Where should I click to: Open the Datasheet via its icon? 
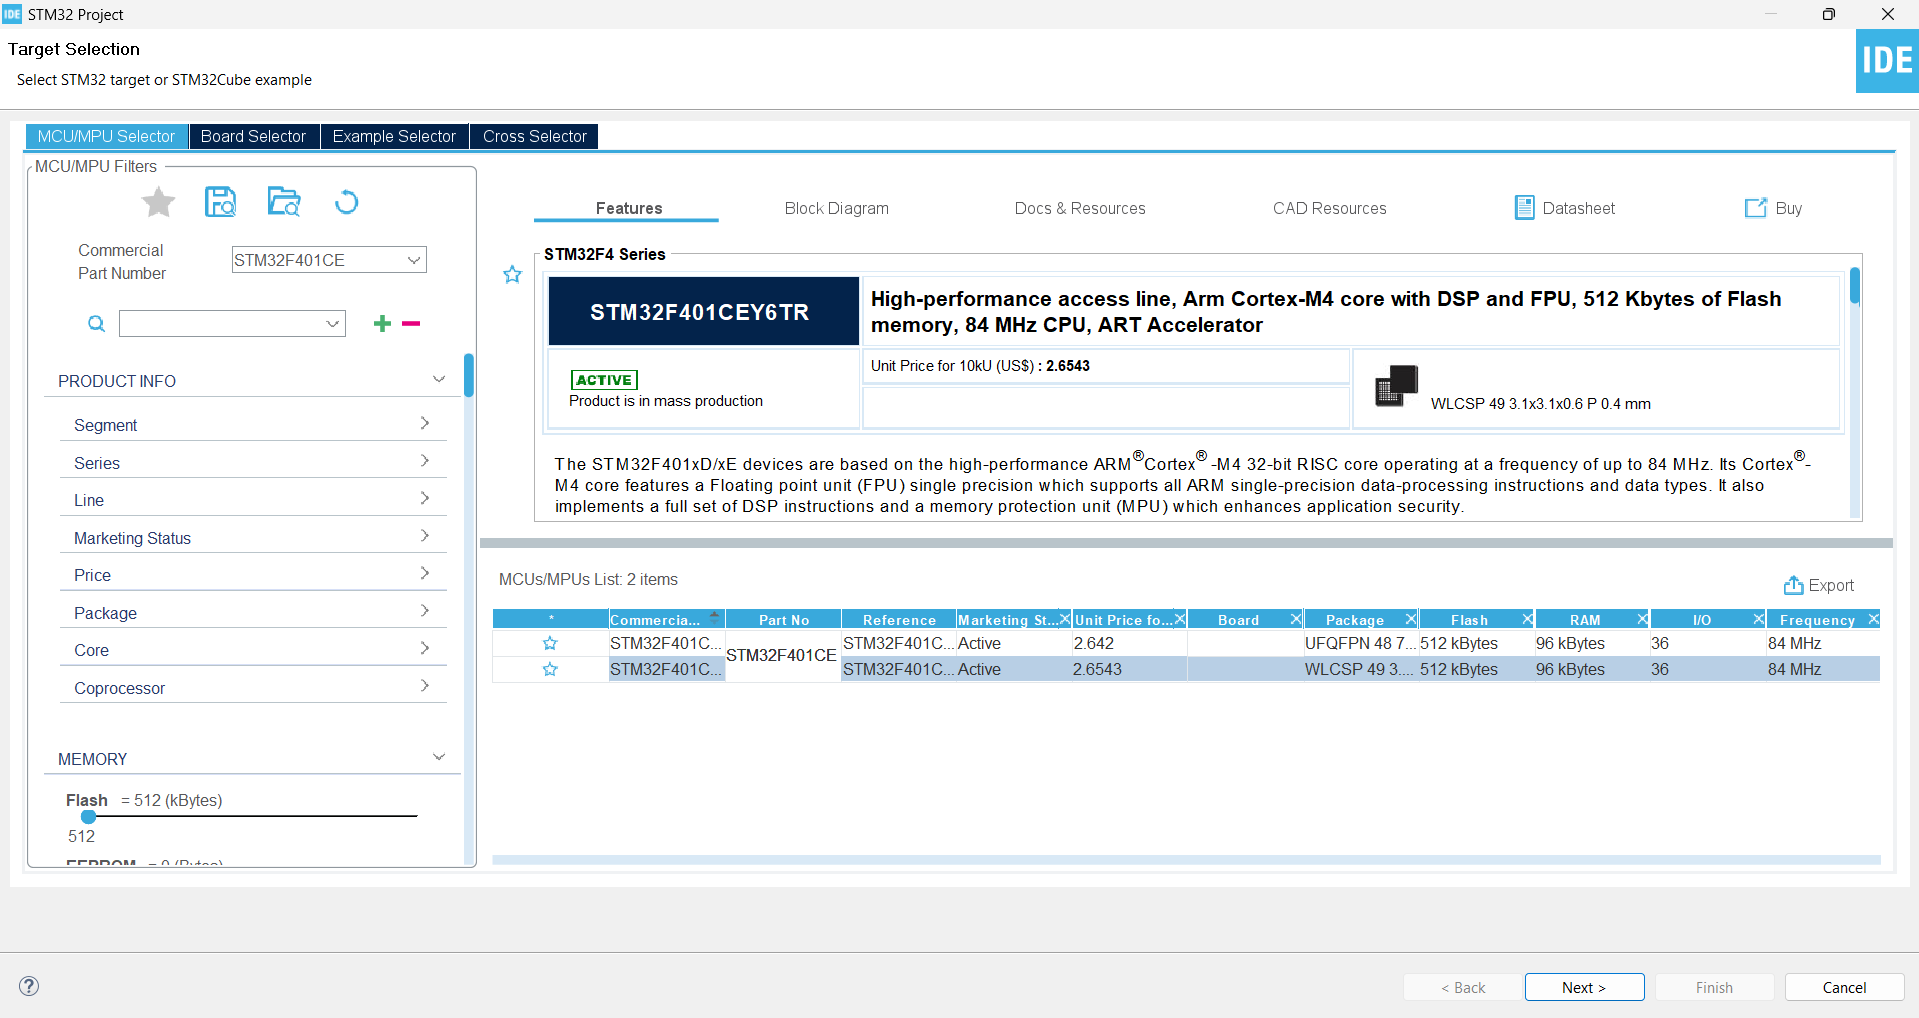pos(1524,207)
